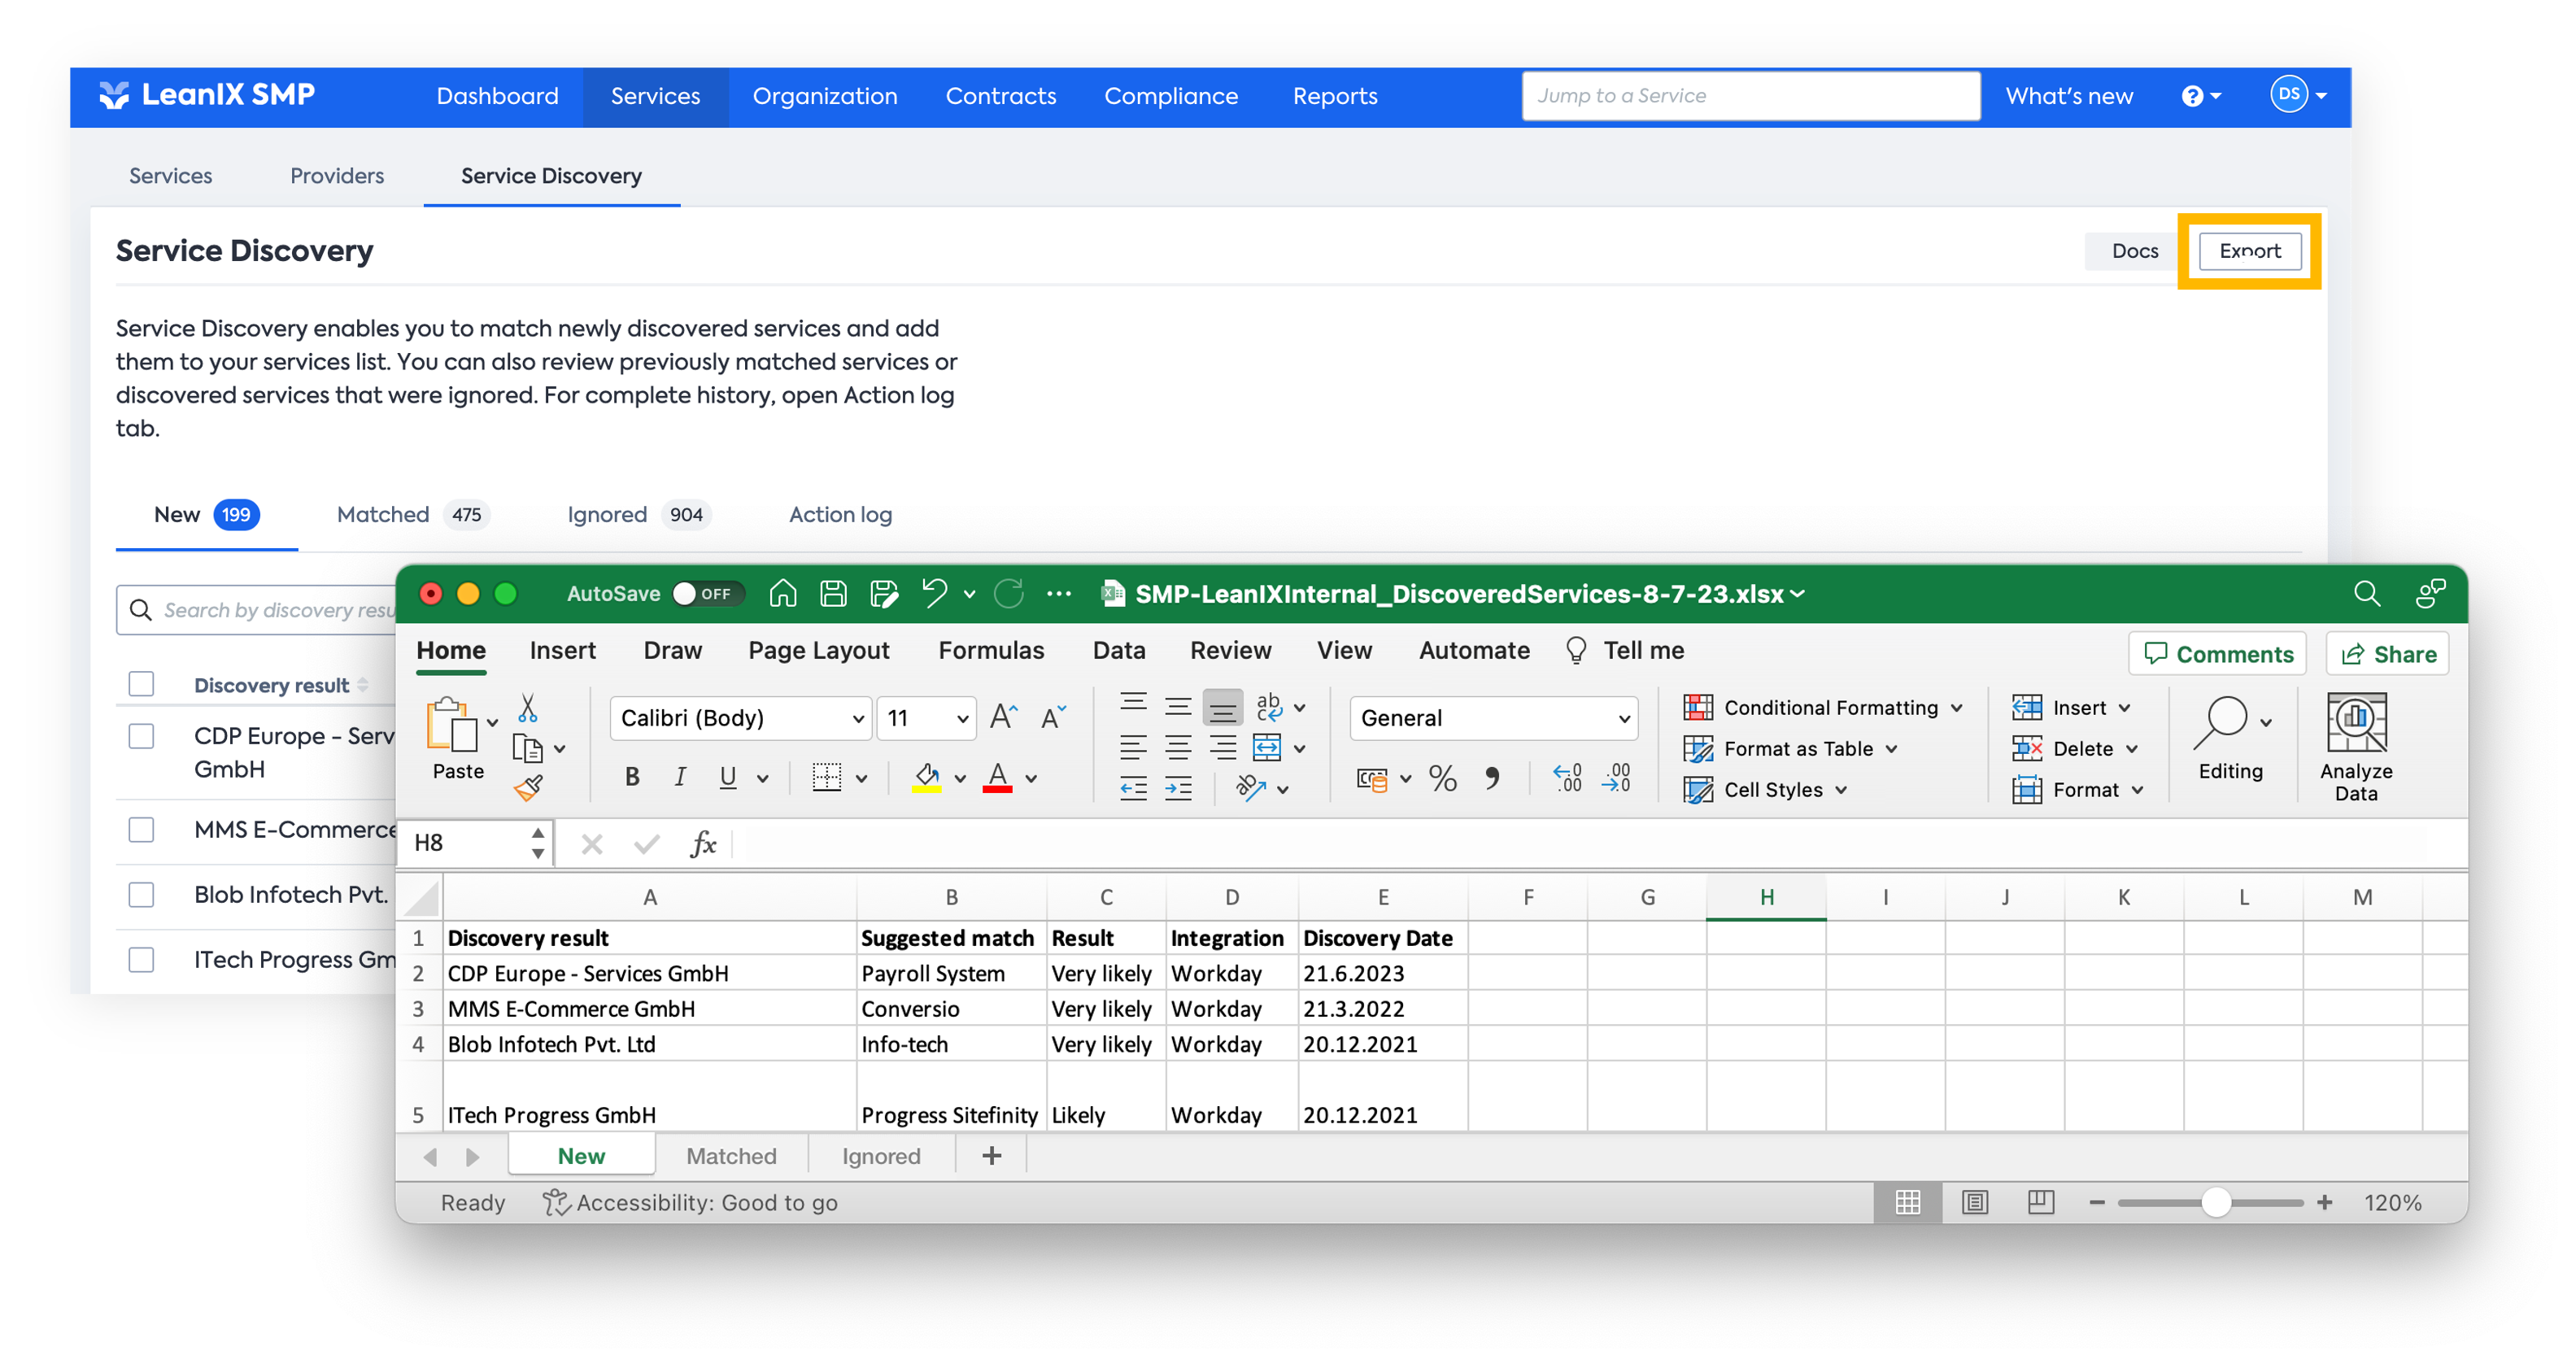This screenshot has width=2576, height=1364.
Task: Expand Cell Styles menu
Action: tap(1766, 790)
